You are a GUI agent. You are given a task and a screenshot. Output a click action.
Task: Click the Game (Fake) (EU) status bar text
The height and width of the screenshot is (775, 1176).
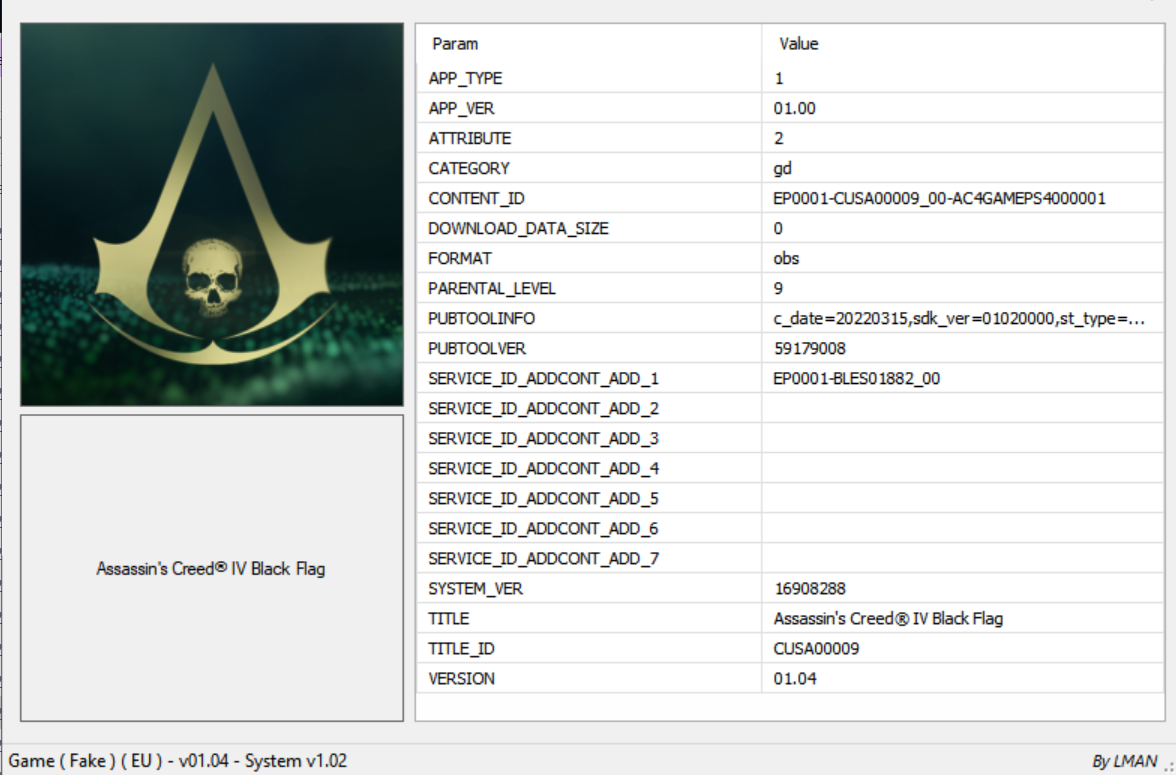click(178, 761)
